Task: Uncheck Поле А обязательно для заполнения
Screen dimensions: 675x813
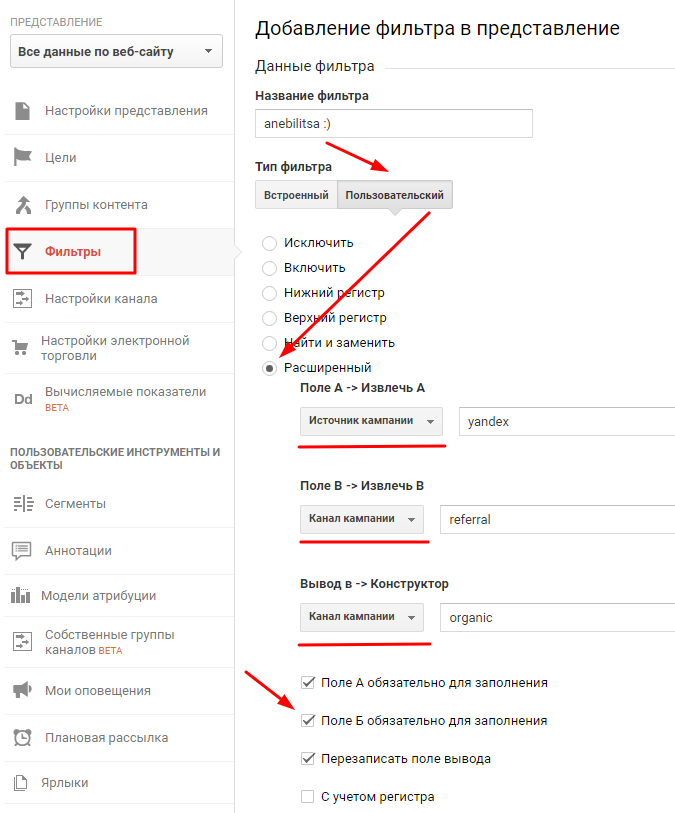Action: (x=308, y=683)
